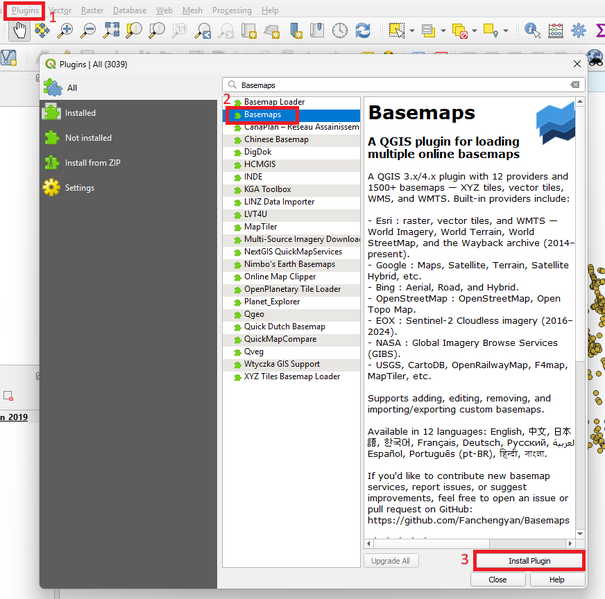Expand Select by Value dropdown arrow
The height and width of the screenshot is (599, 605).
pos(443,30)
